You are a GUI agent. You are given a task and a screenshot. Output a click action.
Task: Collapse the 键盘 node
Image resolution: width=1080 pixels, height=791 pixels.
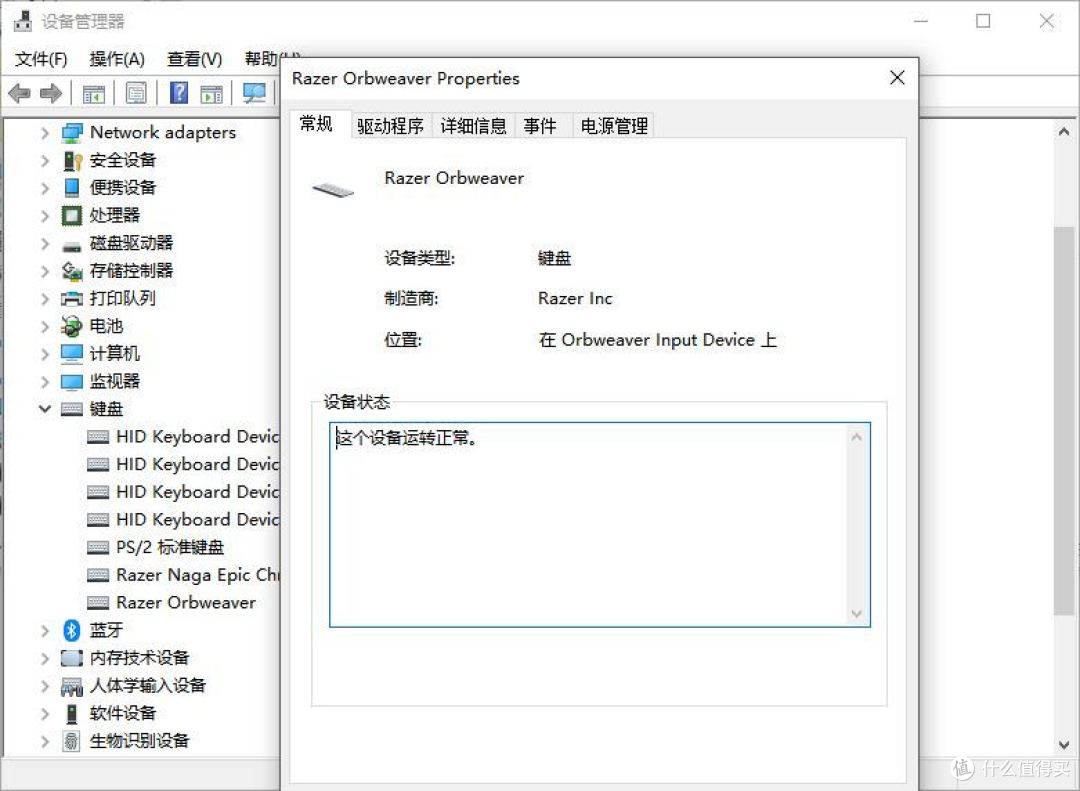click(x=45, y=409)
